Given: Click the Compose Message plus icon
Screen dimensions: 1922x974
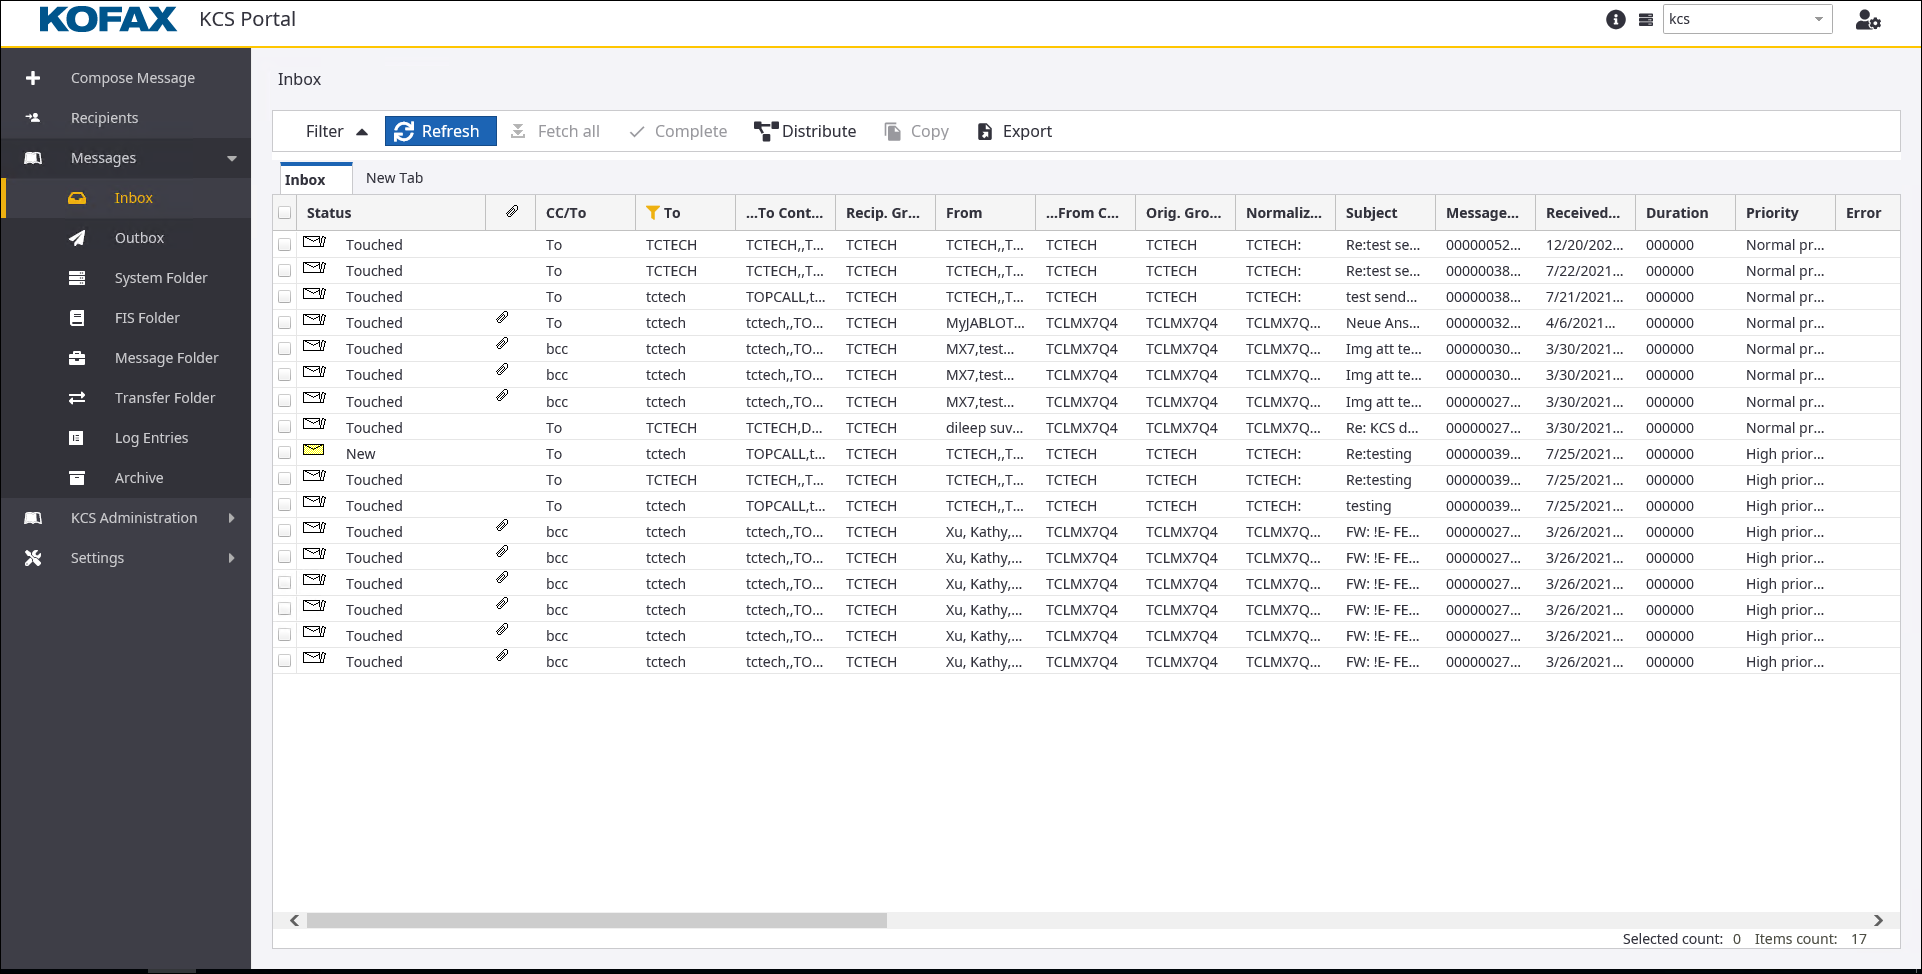Looking at the screenshot, I should pyautogui.click(x=33, y=78).
